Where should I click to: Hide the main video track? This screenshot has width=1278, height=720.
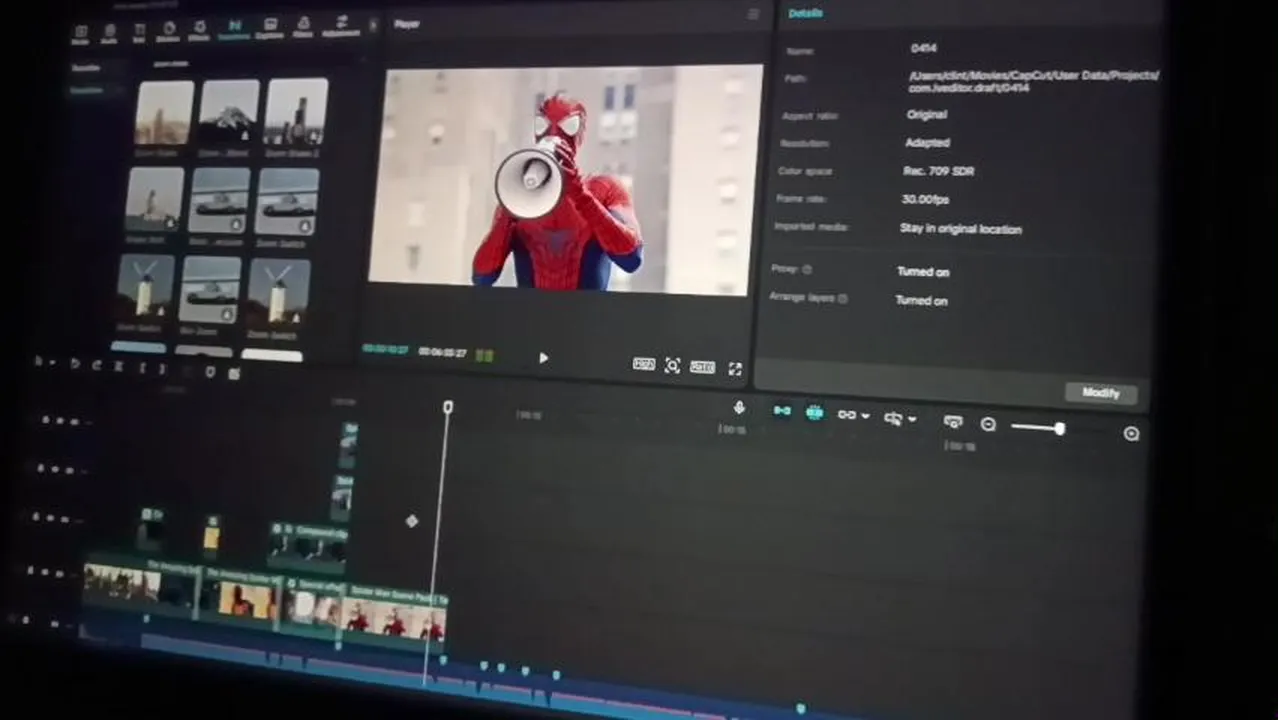tap(45, 571)
